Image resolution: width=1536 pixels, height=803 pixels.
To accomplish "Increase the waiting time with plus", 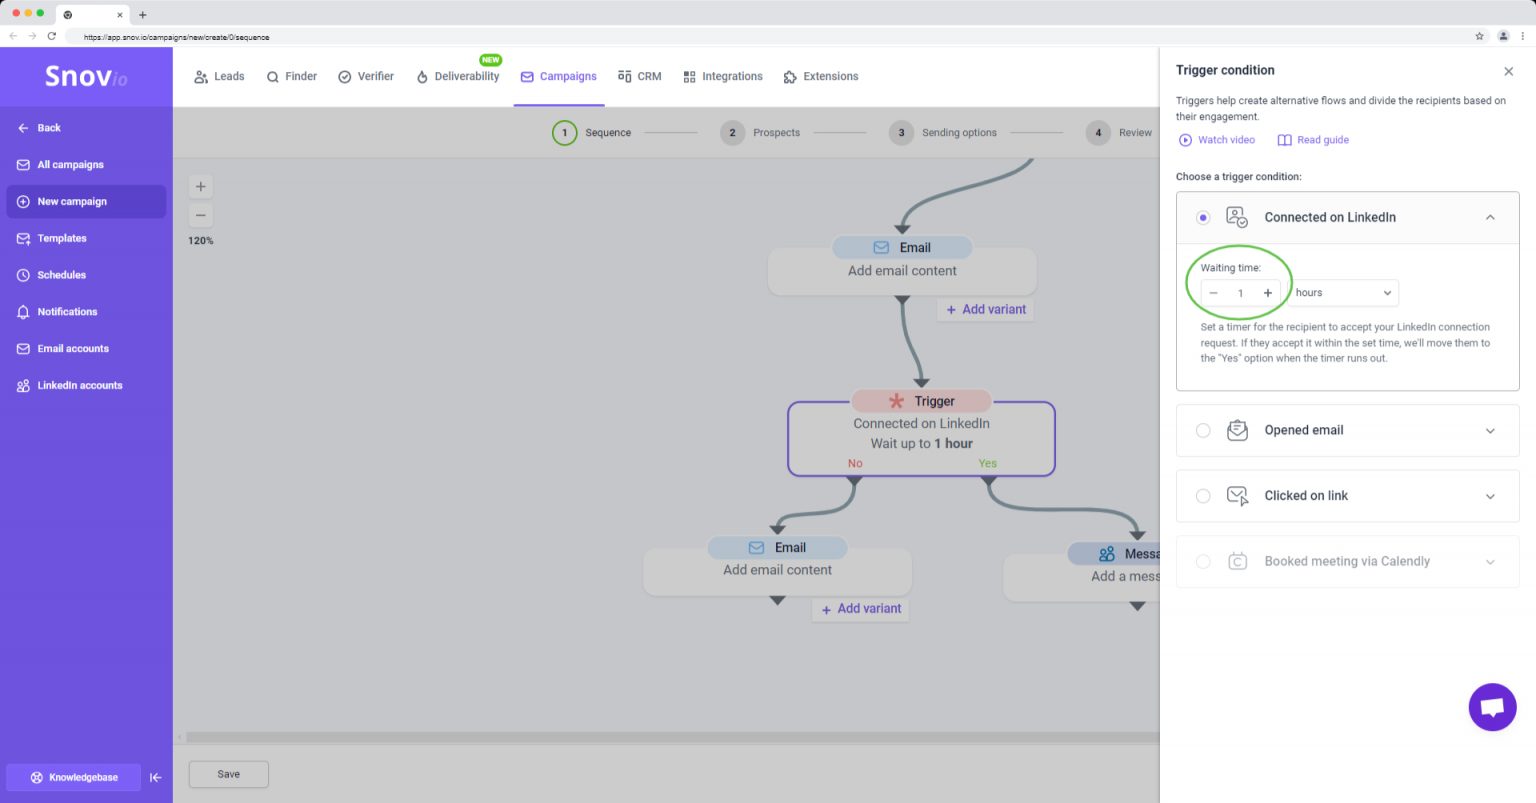I will [x=1267, y=293].
